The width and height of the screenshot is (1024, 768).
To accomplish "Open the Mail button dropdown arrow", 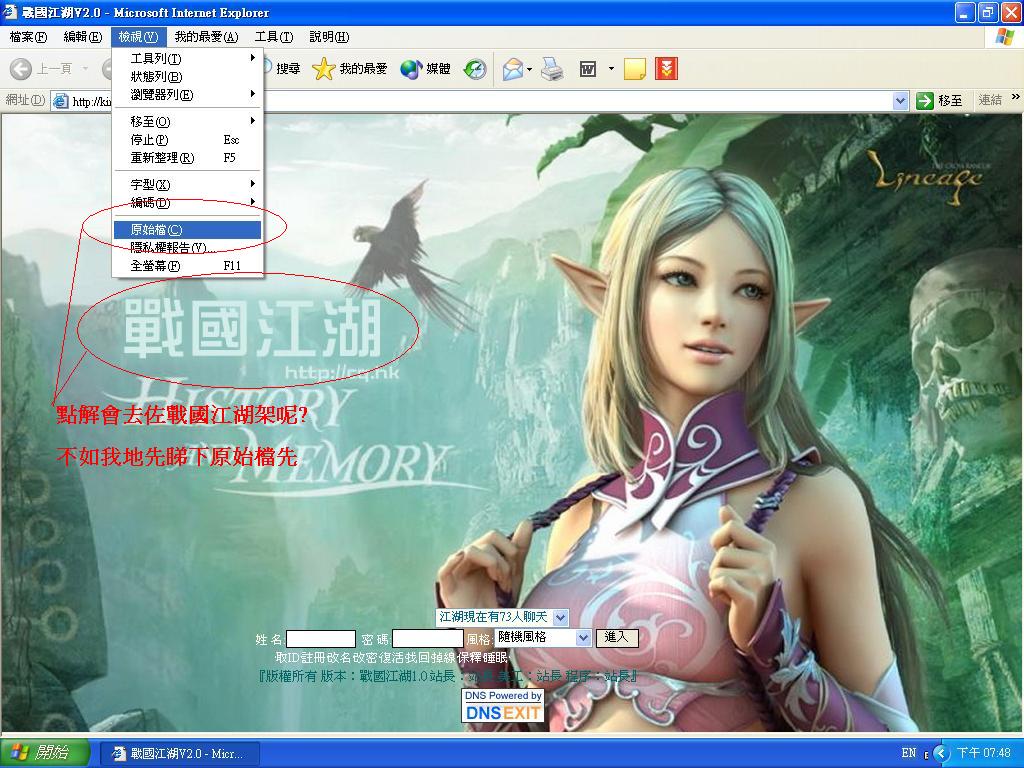I will point(529,69).
